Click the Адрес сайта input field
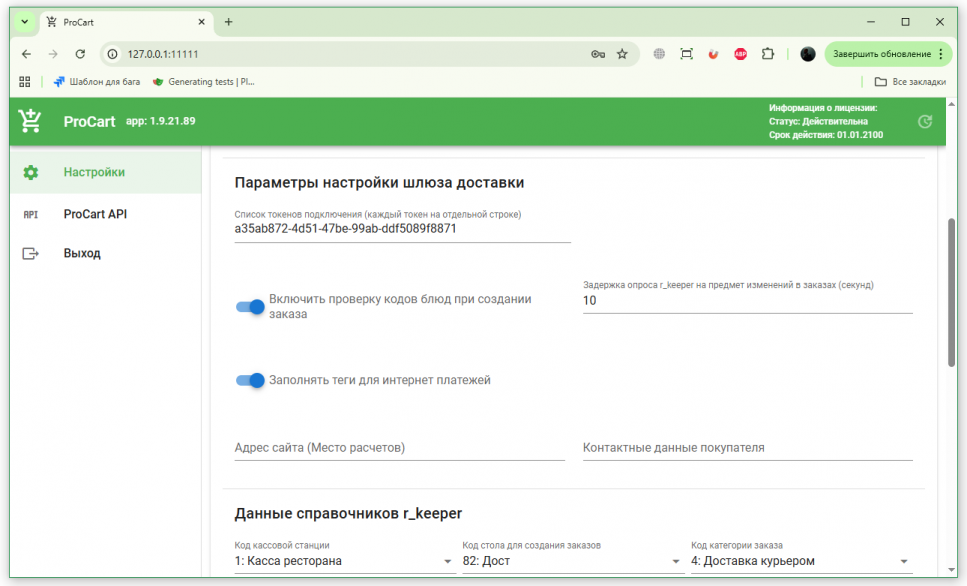The width and height of the screenshot is (967, 586). pyautogui.click(x=399, y=448)
